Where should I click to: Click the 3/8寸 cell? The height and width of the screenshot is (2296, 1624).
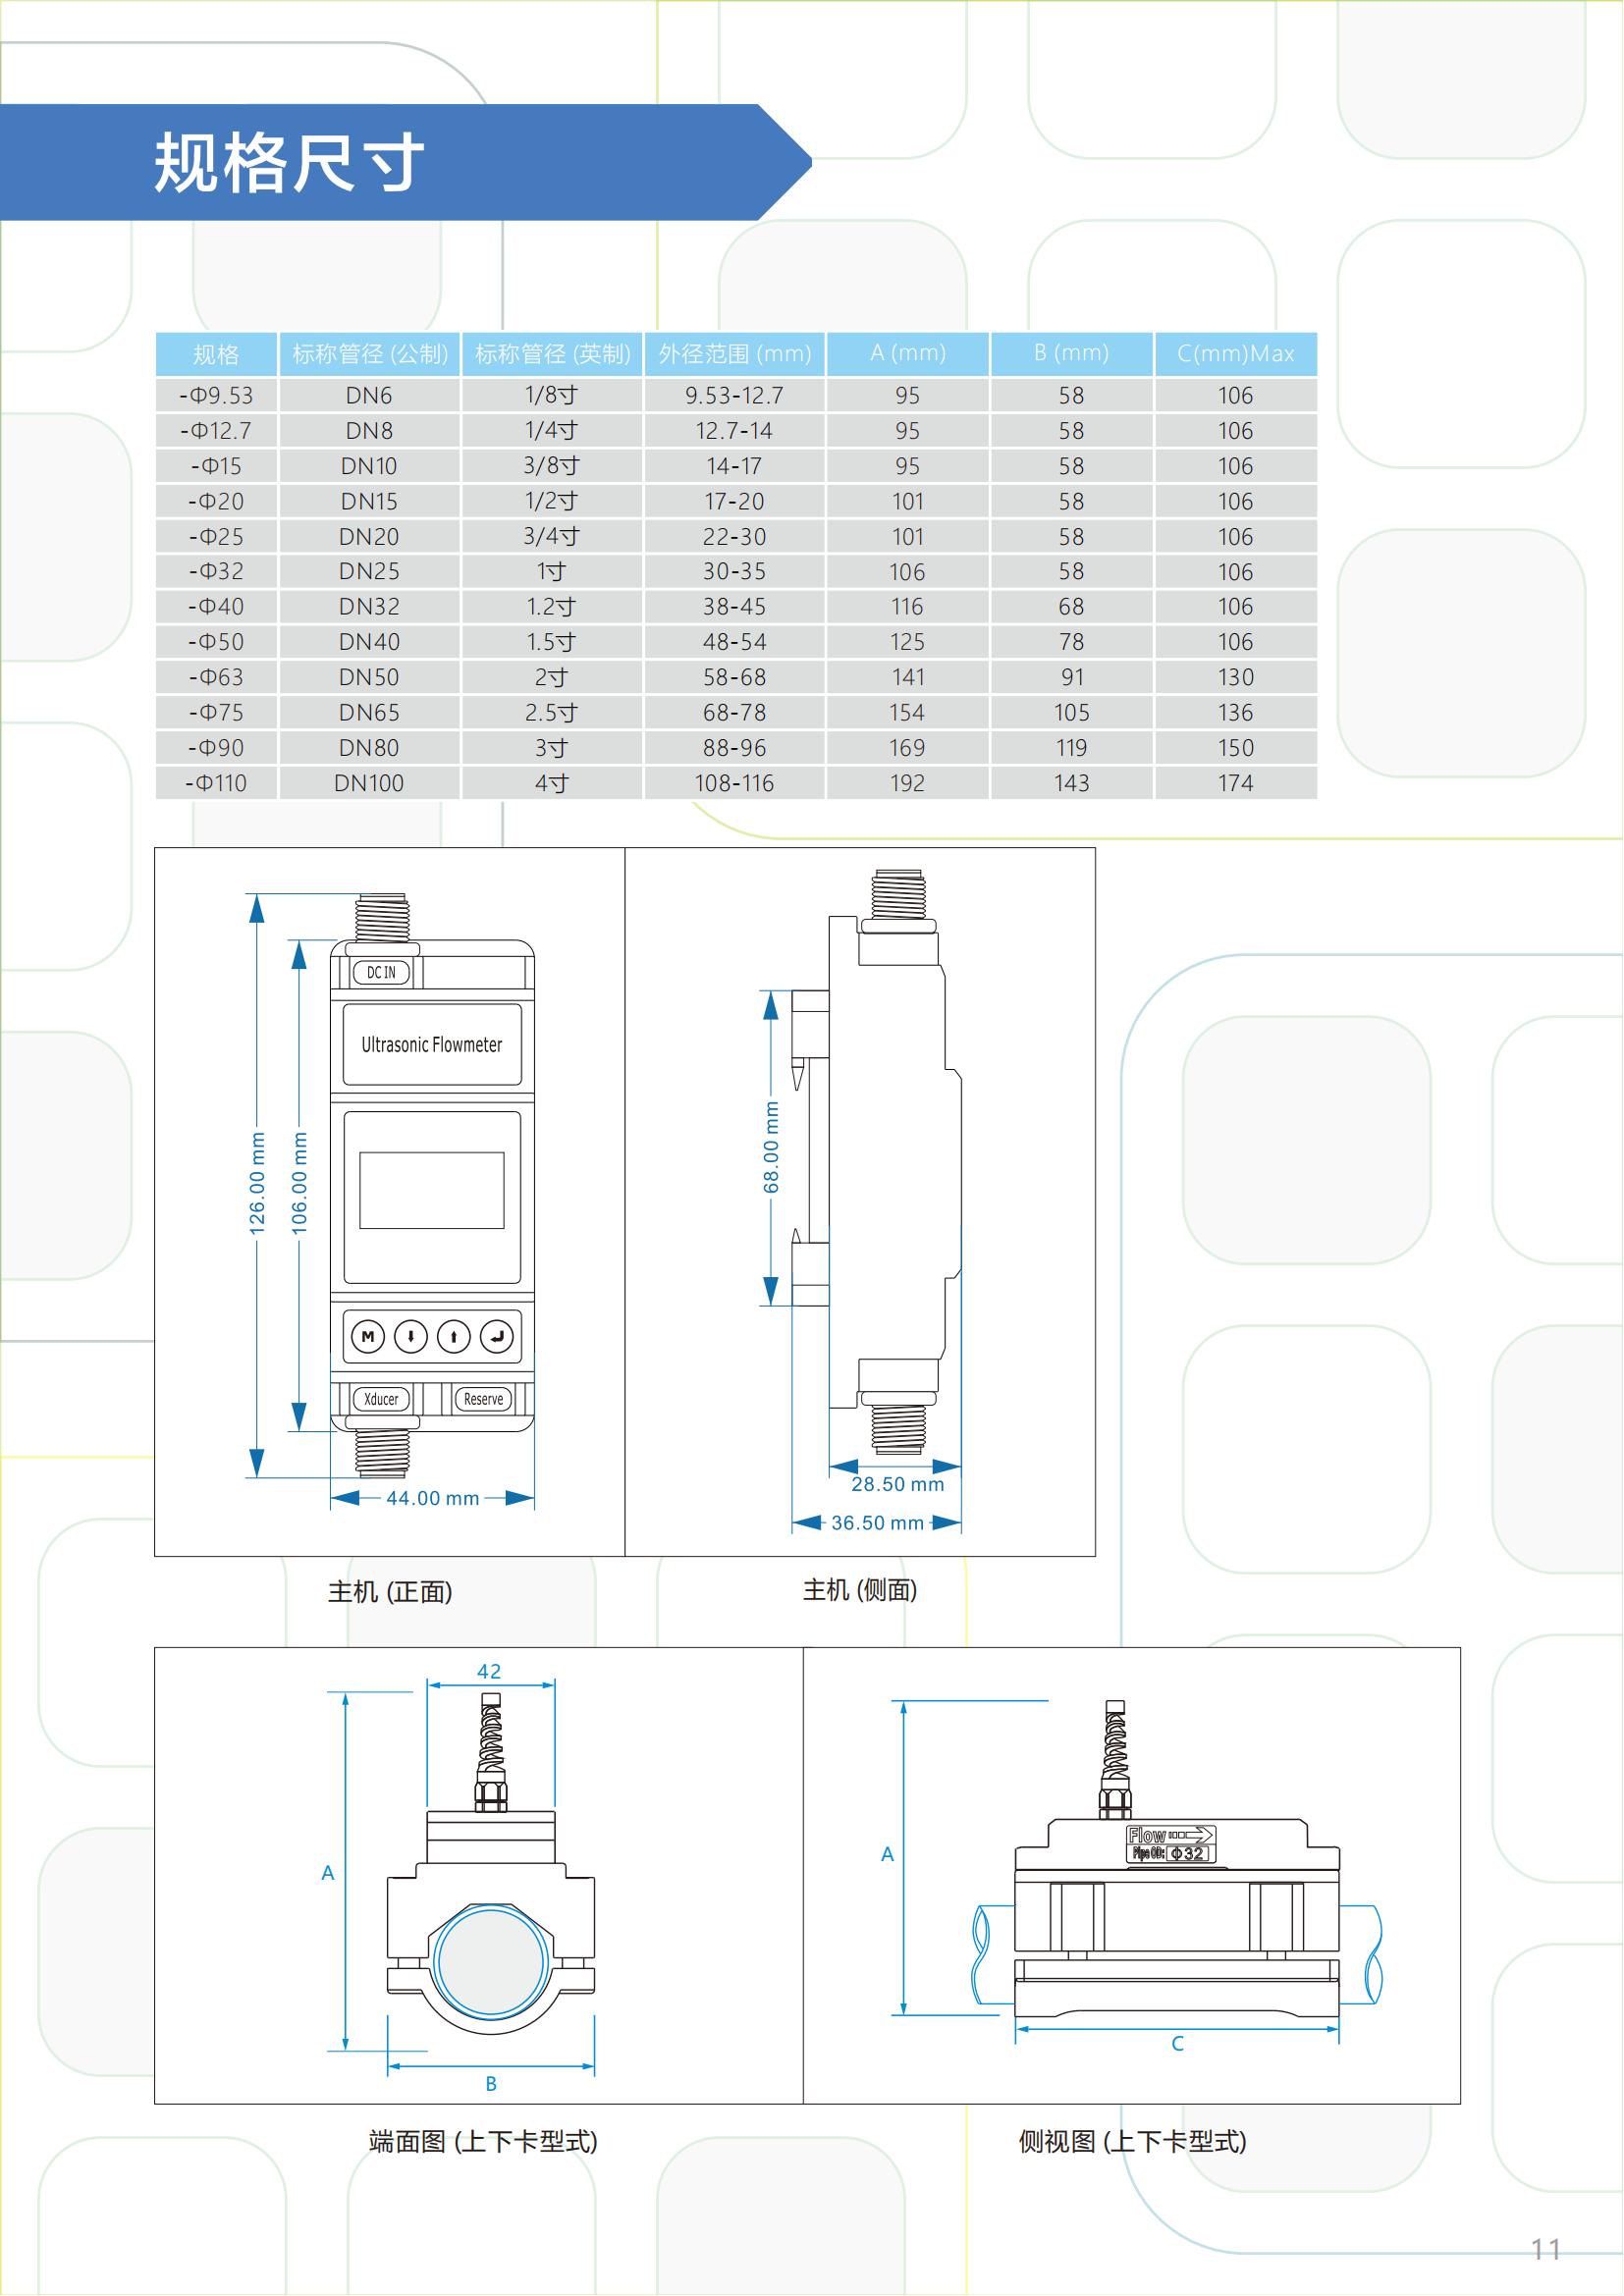pyautogui.click(x=552, y=466)
